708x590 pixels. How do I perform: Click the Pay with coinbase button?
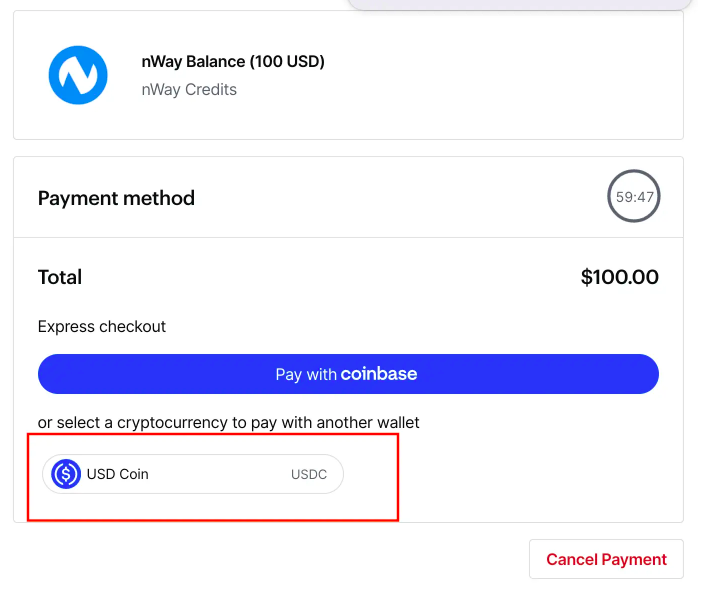(x=348, y=374)
